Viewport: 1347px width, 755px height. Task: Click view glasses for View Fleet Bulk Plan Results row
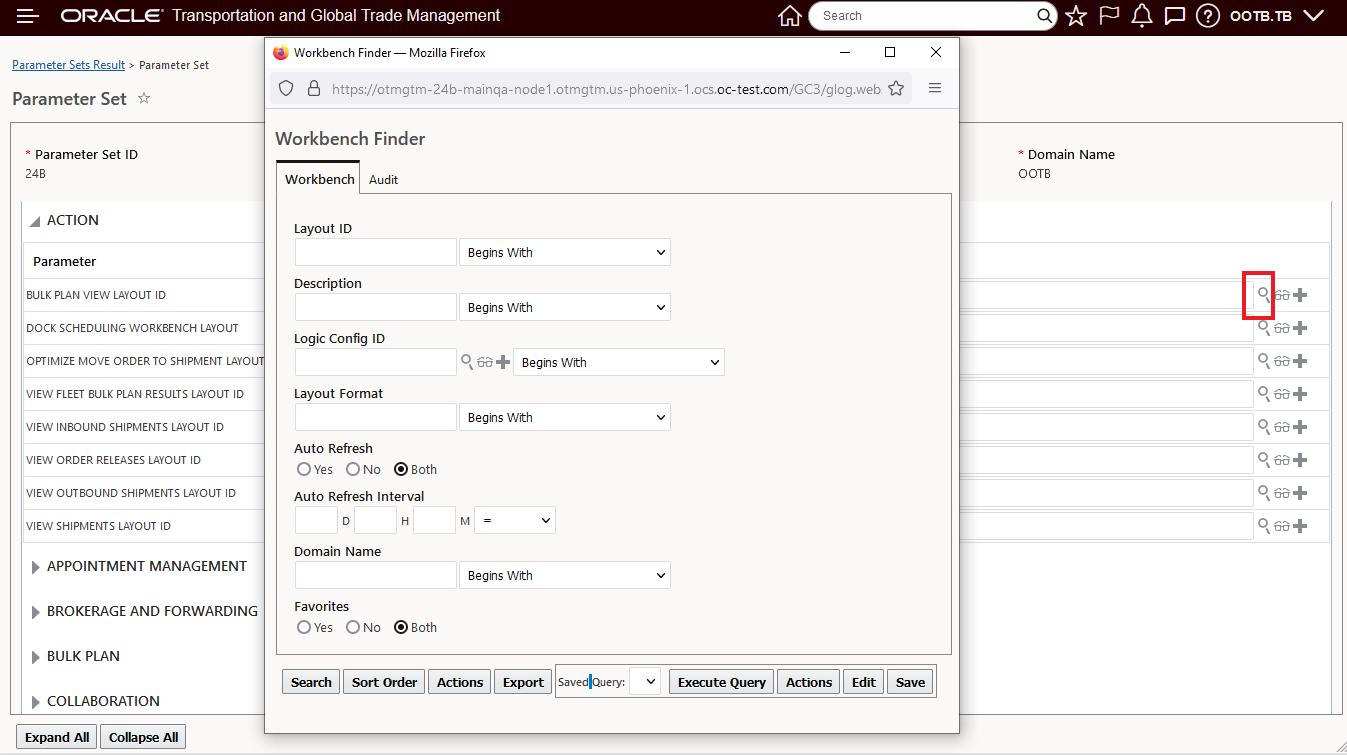(1282, 394)
